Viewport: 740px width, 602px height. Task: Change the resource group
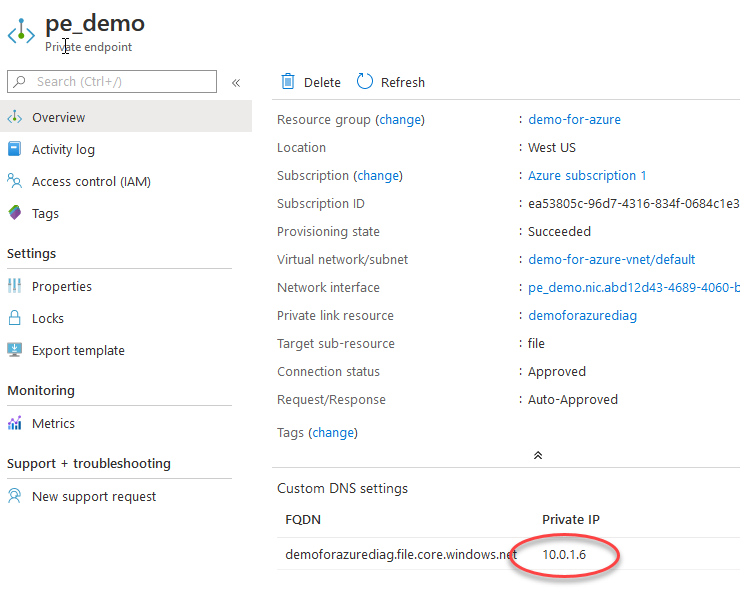pos(400,120)
